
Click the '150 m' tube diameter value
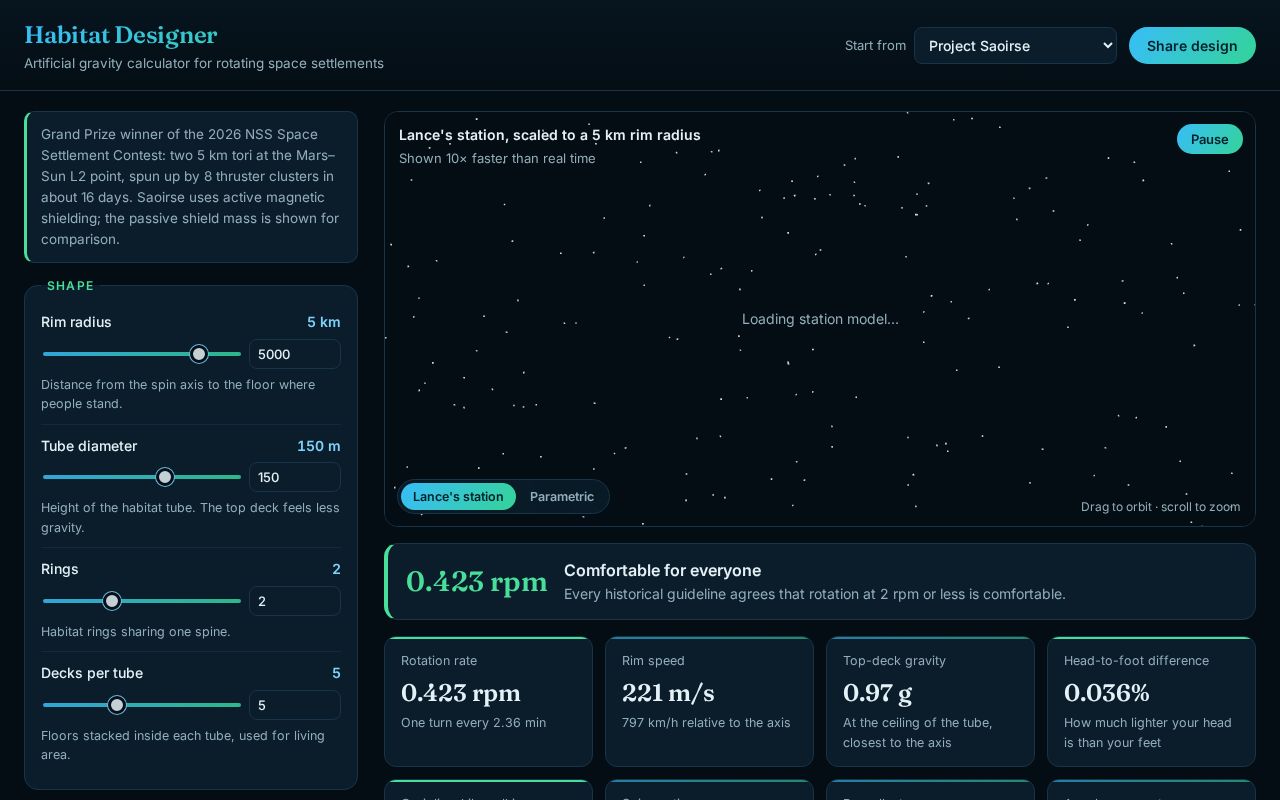click(319, 446)
